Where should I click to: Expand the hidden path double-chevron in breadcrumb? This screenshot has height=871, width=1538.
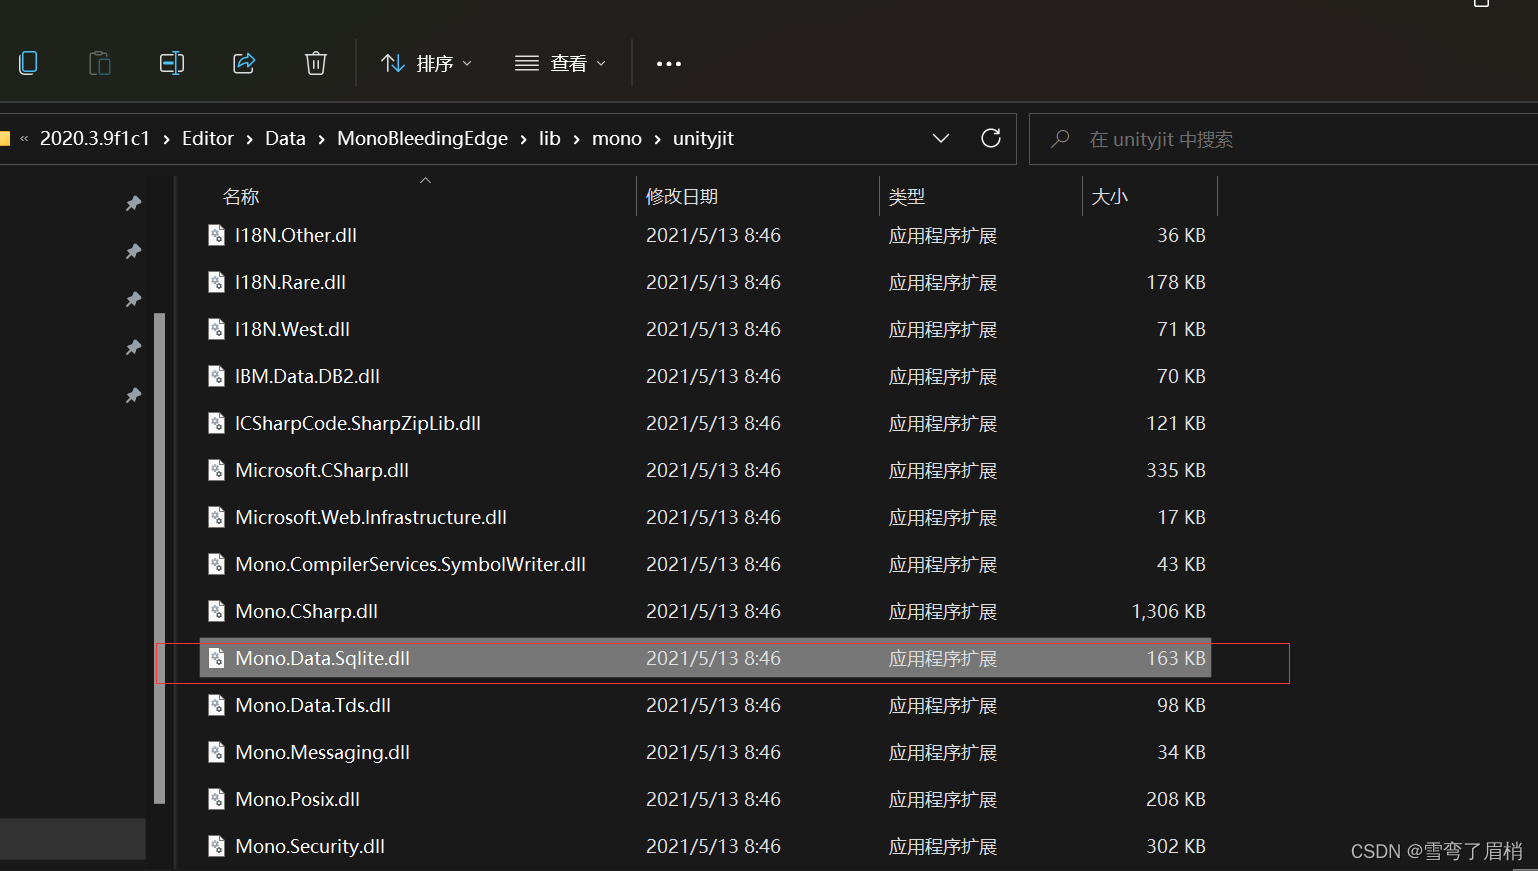(x=24, y=139)
